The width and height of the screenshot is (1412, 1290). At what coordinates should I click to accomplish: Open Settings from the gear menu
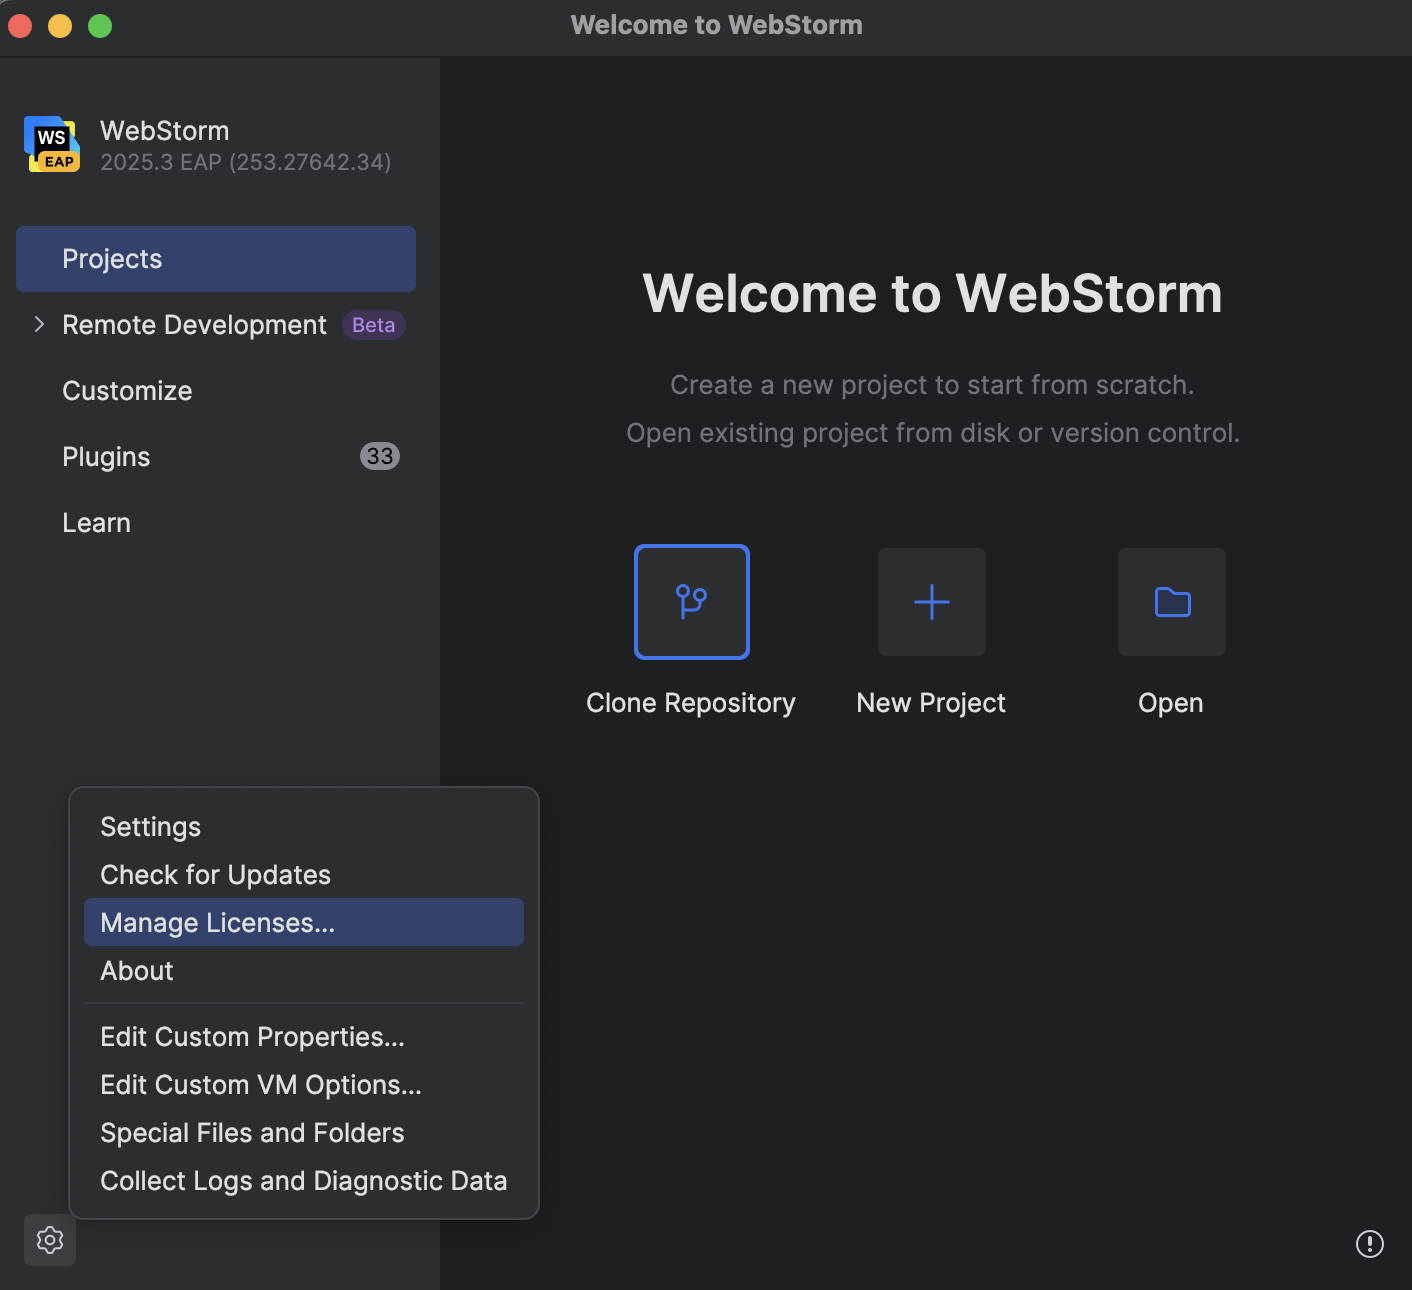click(150, 826)
